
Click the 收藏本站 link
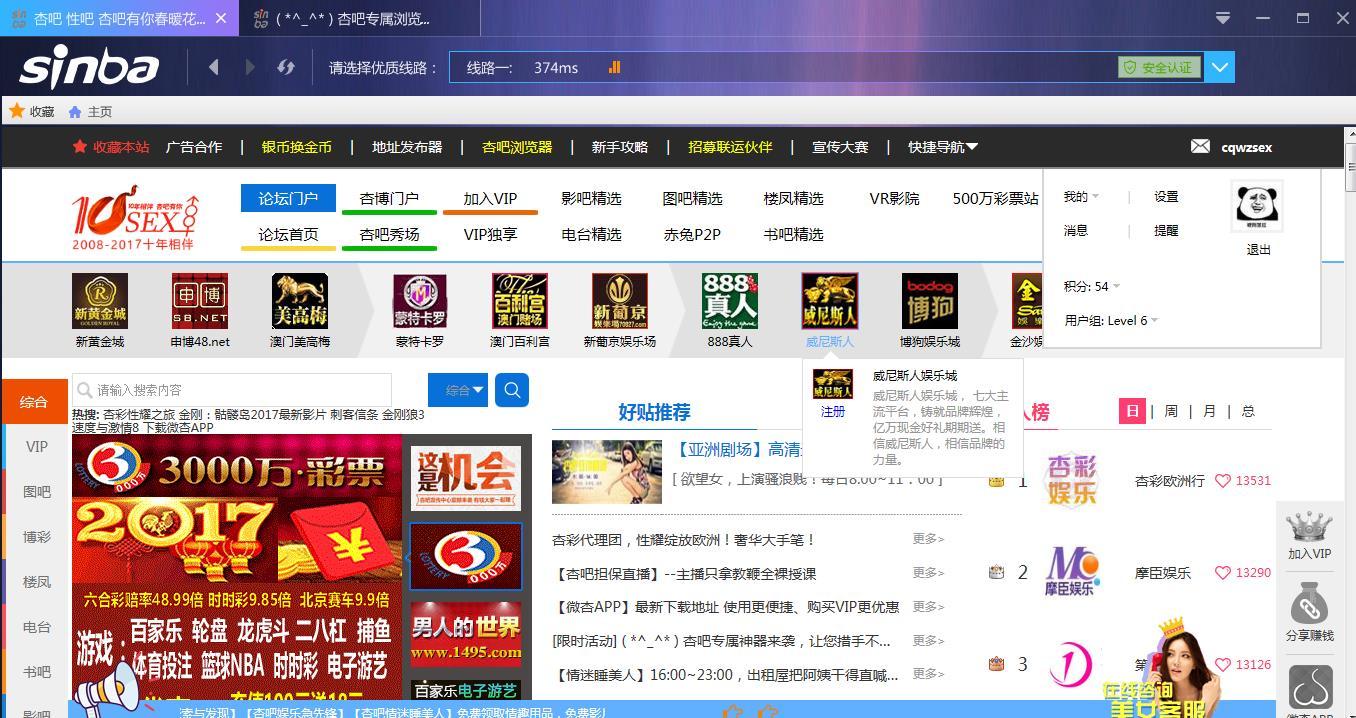coord(111,147)
